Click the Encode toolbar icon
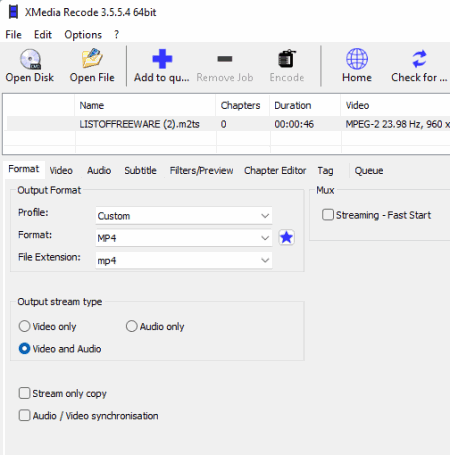Image resolution: width=450 pixels, height=455 pixels. point(287,59)
